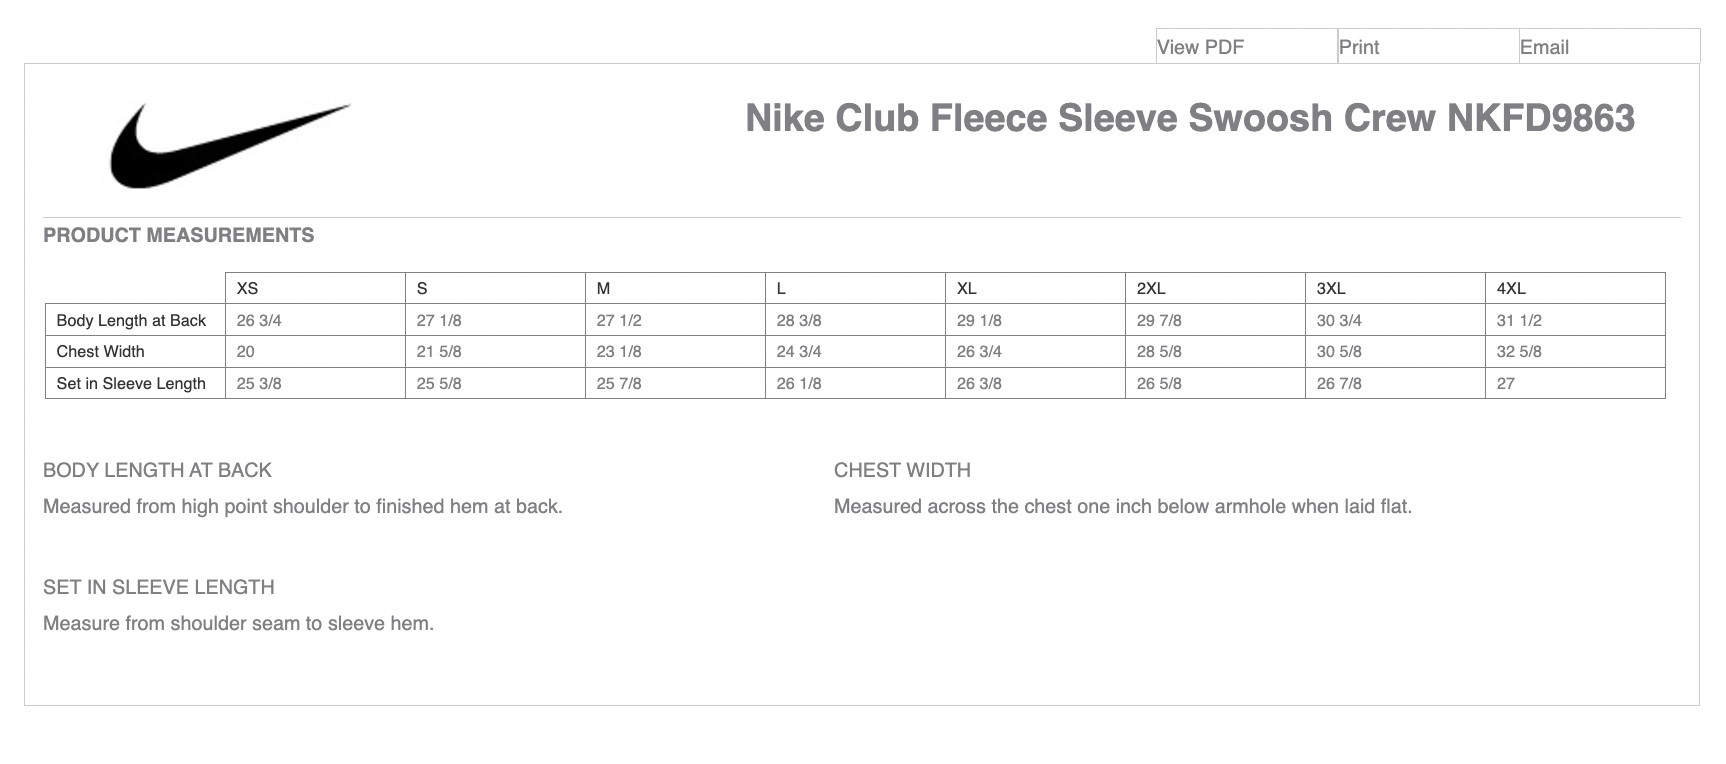Screen dimensions: 1726x764
Task: Click the XS body length value 26 3/4
Action: tap(259, 320)
